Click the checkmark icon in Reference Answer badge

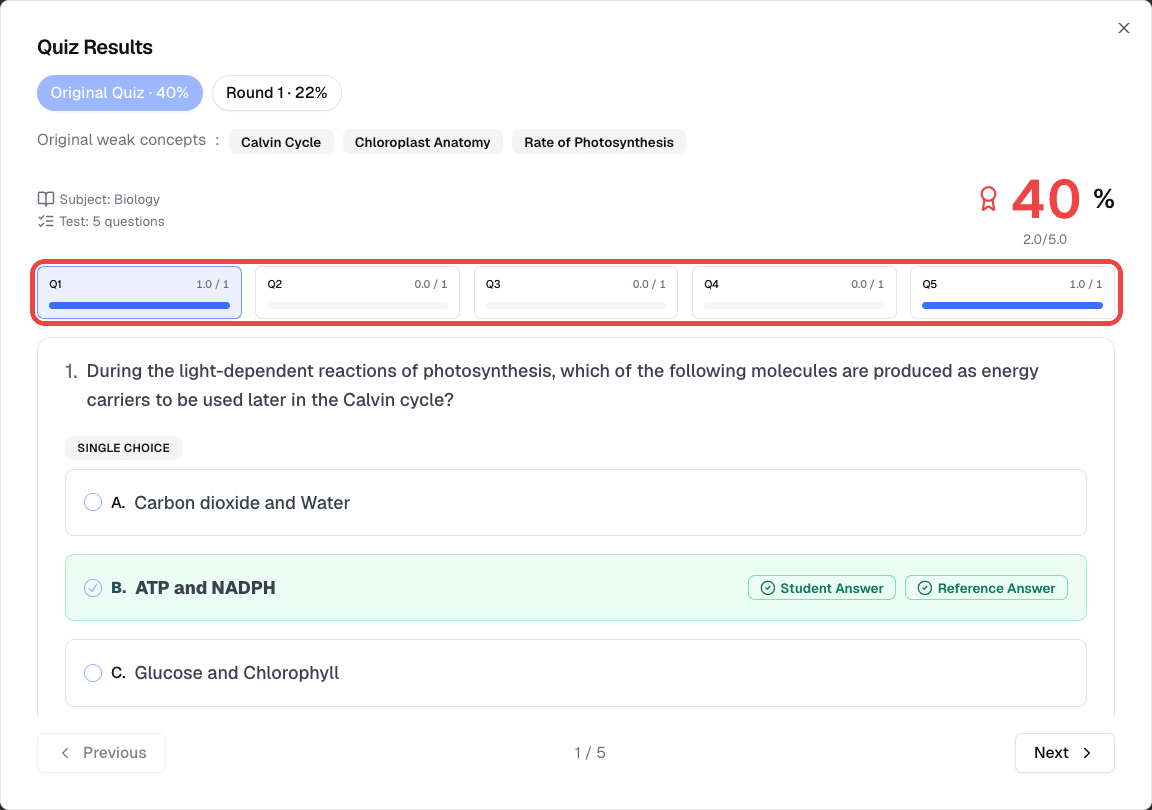[925, 588]
